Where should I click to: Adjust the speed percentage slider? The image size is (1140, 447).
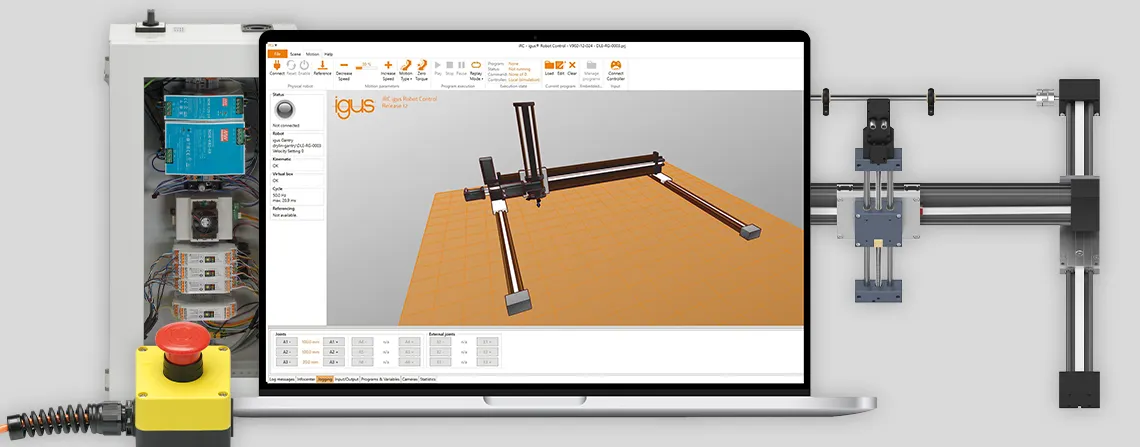tap(366, 66)
